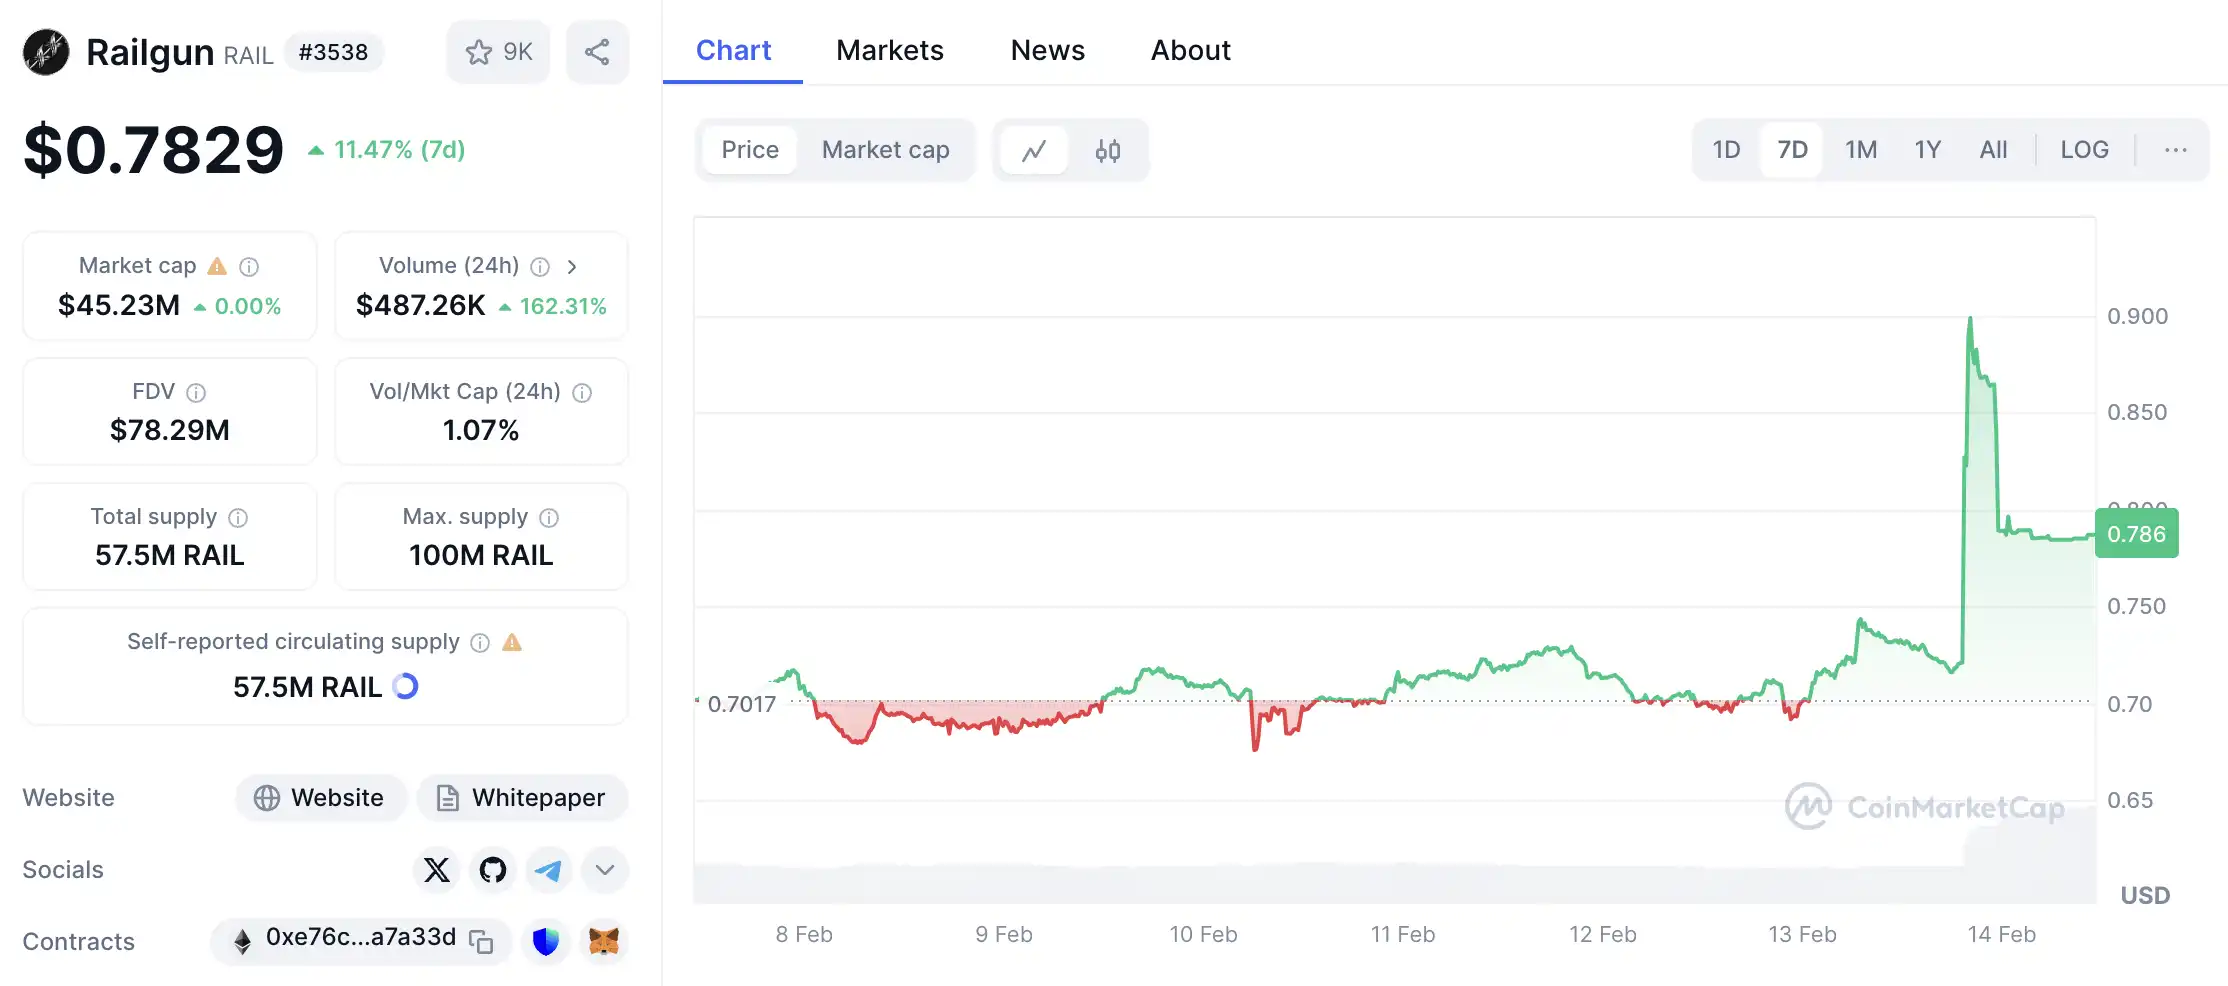Image resolution: width=2228 pixels, height=986 pixels.
Task: Visit the project Website link
Action: click(x=320, y=798)
